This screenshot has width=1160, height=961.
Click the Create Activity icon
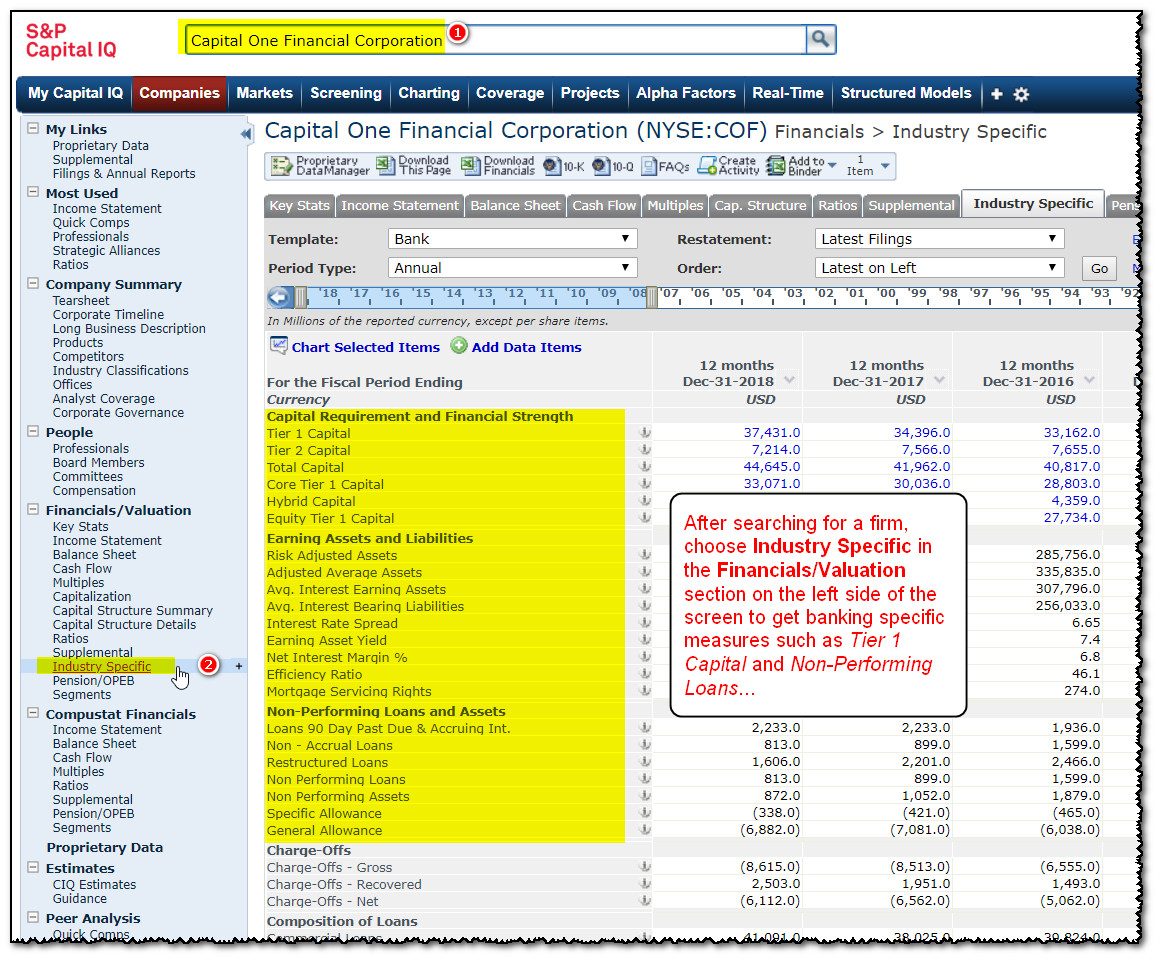point(707,165)
